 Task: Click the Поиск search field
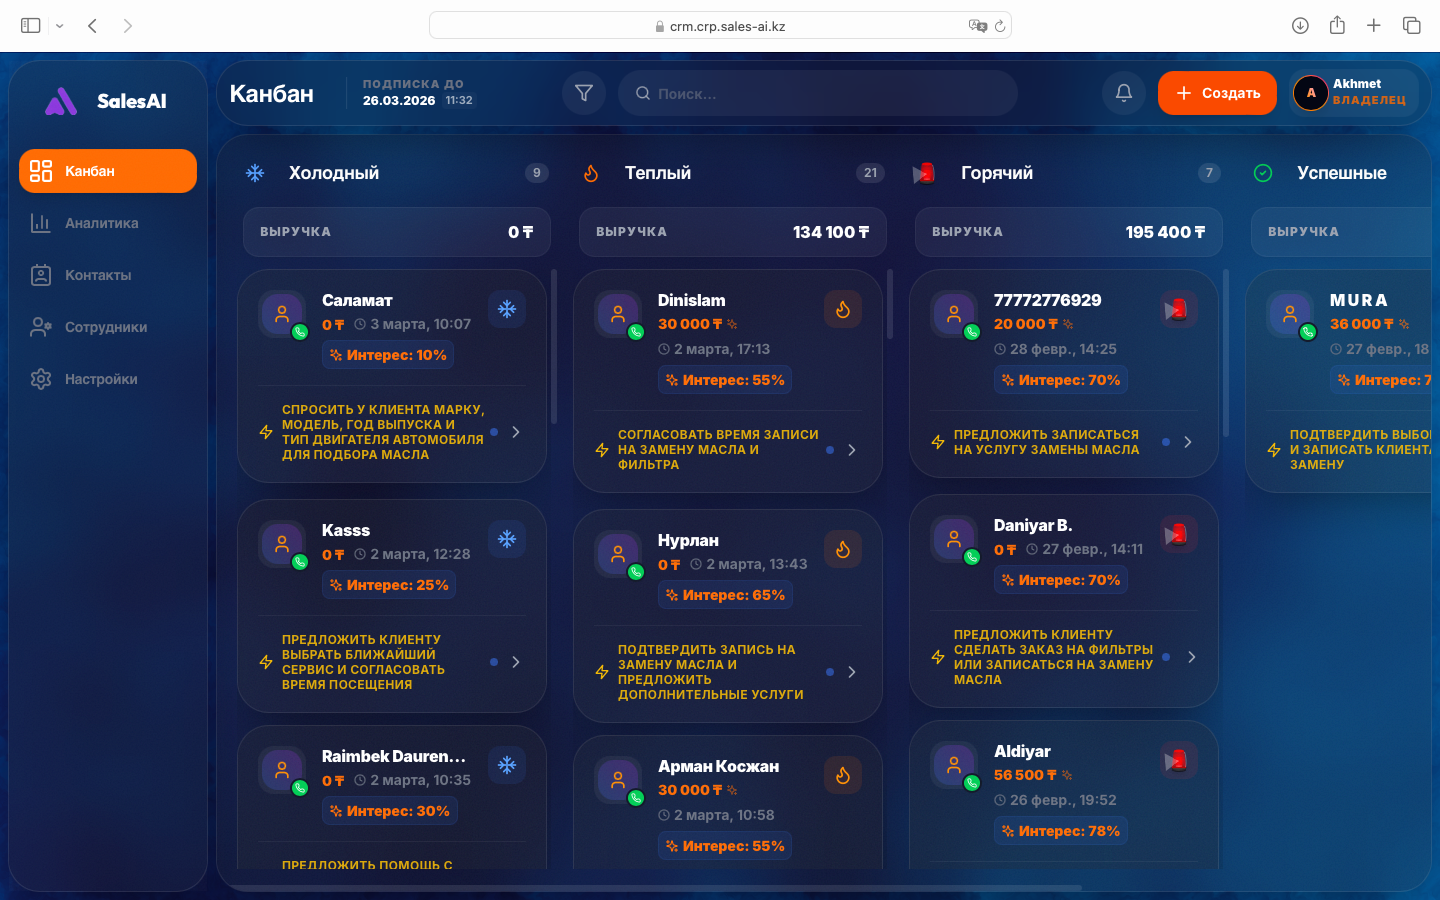coord(818,93)
